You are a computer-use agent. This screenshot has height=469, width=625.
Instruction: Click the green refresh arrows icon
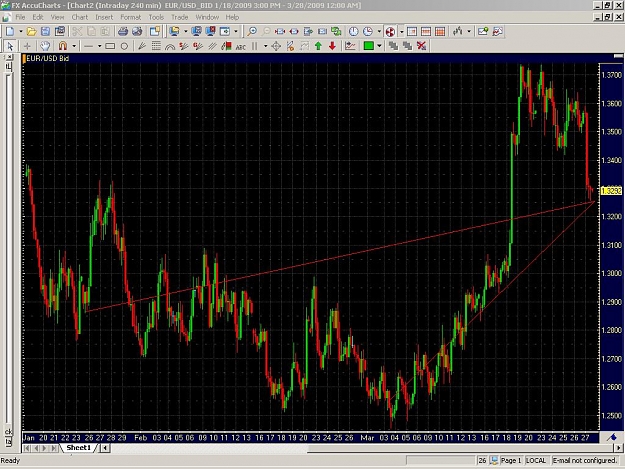(x=336, y=31)
